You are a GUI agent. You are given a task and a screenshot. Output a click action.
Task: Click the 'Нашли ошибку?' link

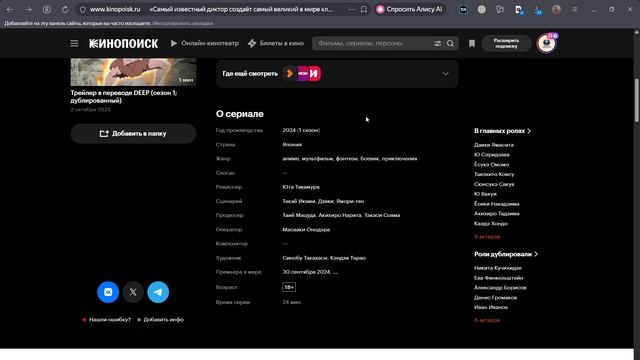(x=110, y=320)
